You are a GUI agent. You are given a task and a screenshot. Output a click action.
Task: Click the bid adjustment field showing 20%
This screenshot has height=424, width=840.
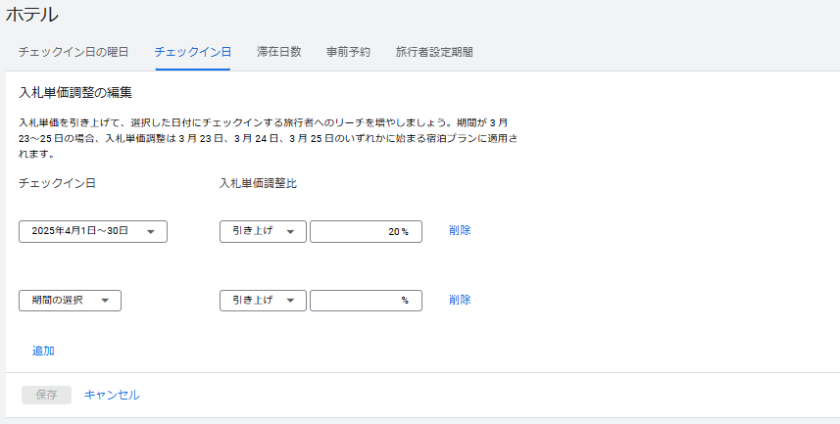click(366, 231)
